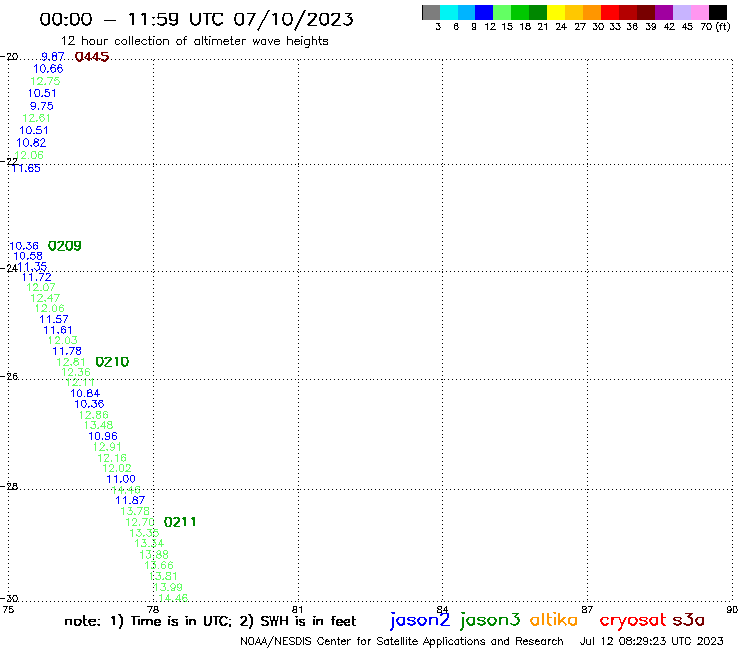
Task: Click the longitude label '81' on the axis
Action: click(x=298, y=609)
